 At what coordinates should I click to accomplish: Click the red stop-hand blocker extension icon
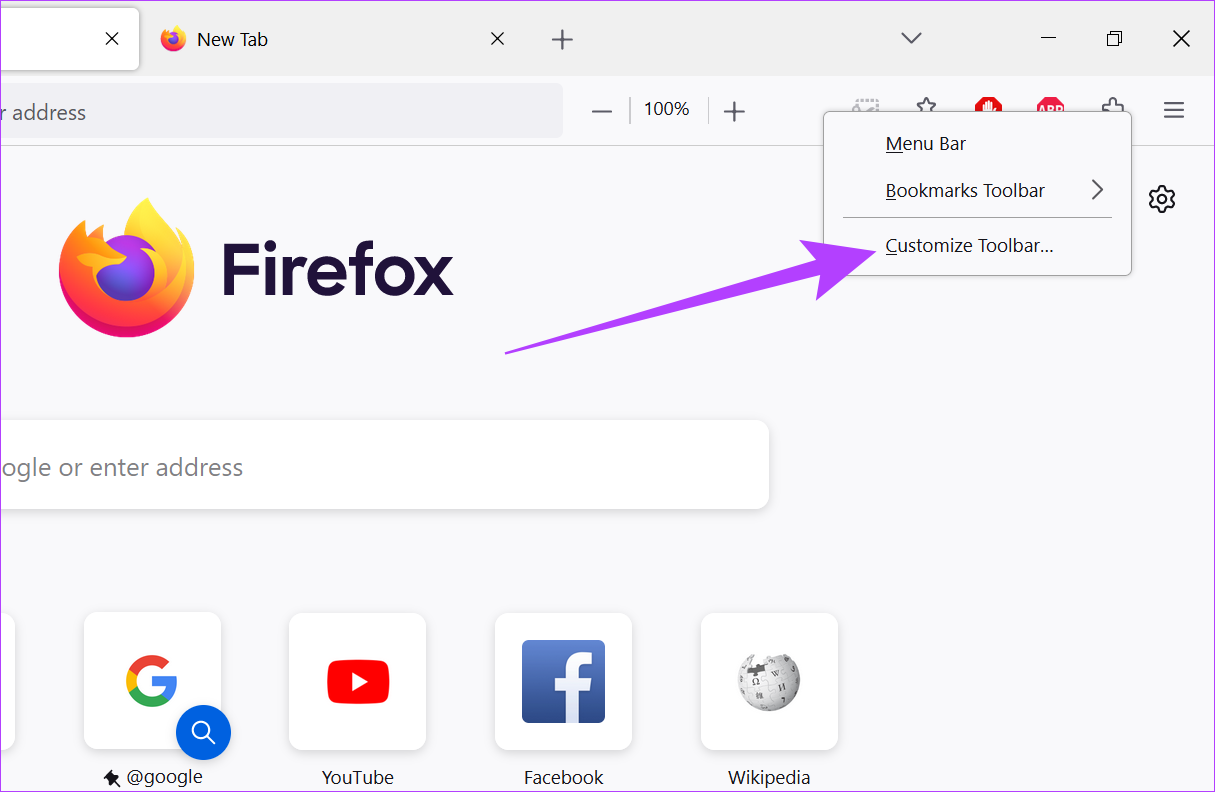(x=988, y=107)
